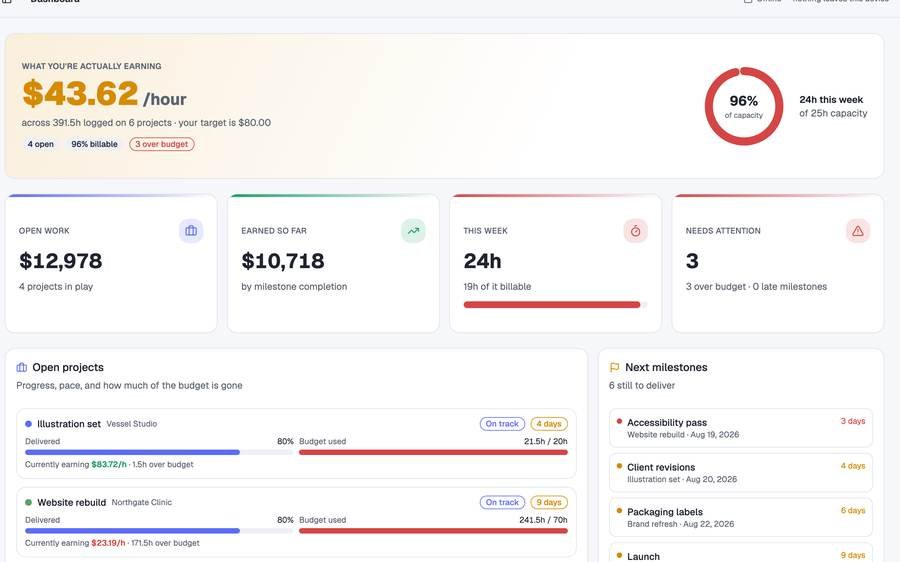900x562 pixels.
Task: Click '6 still to deliver' subtitle
Action: [x=642, y=386]
